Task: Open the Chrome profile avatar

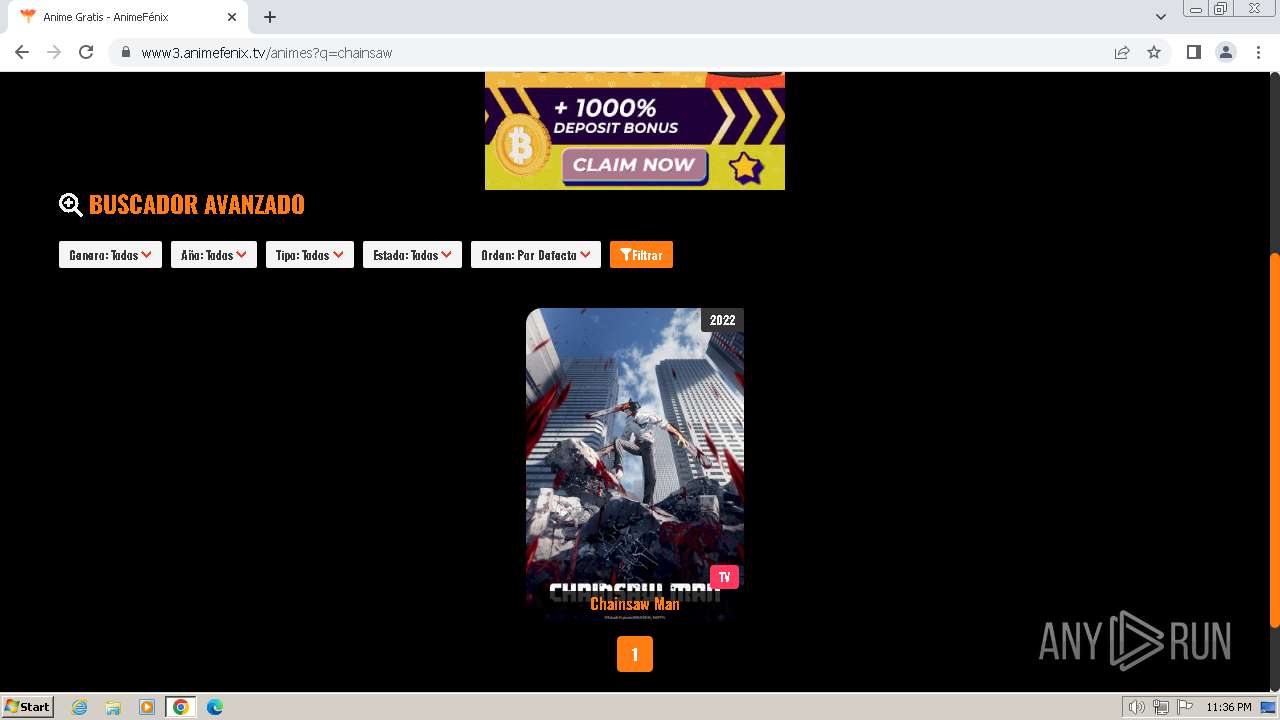Action: point(1226,52)
